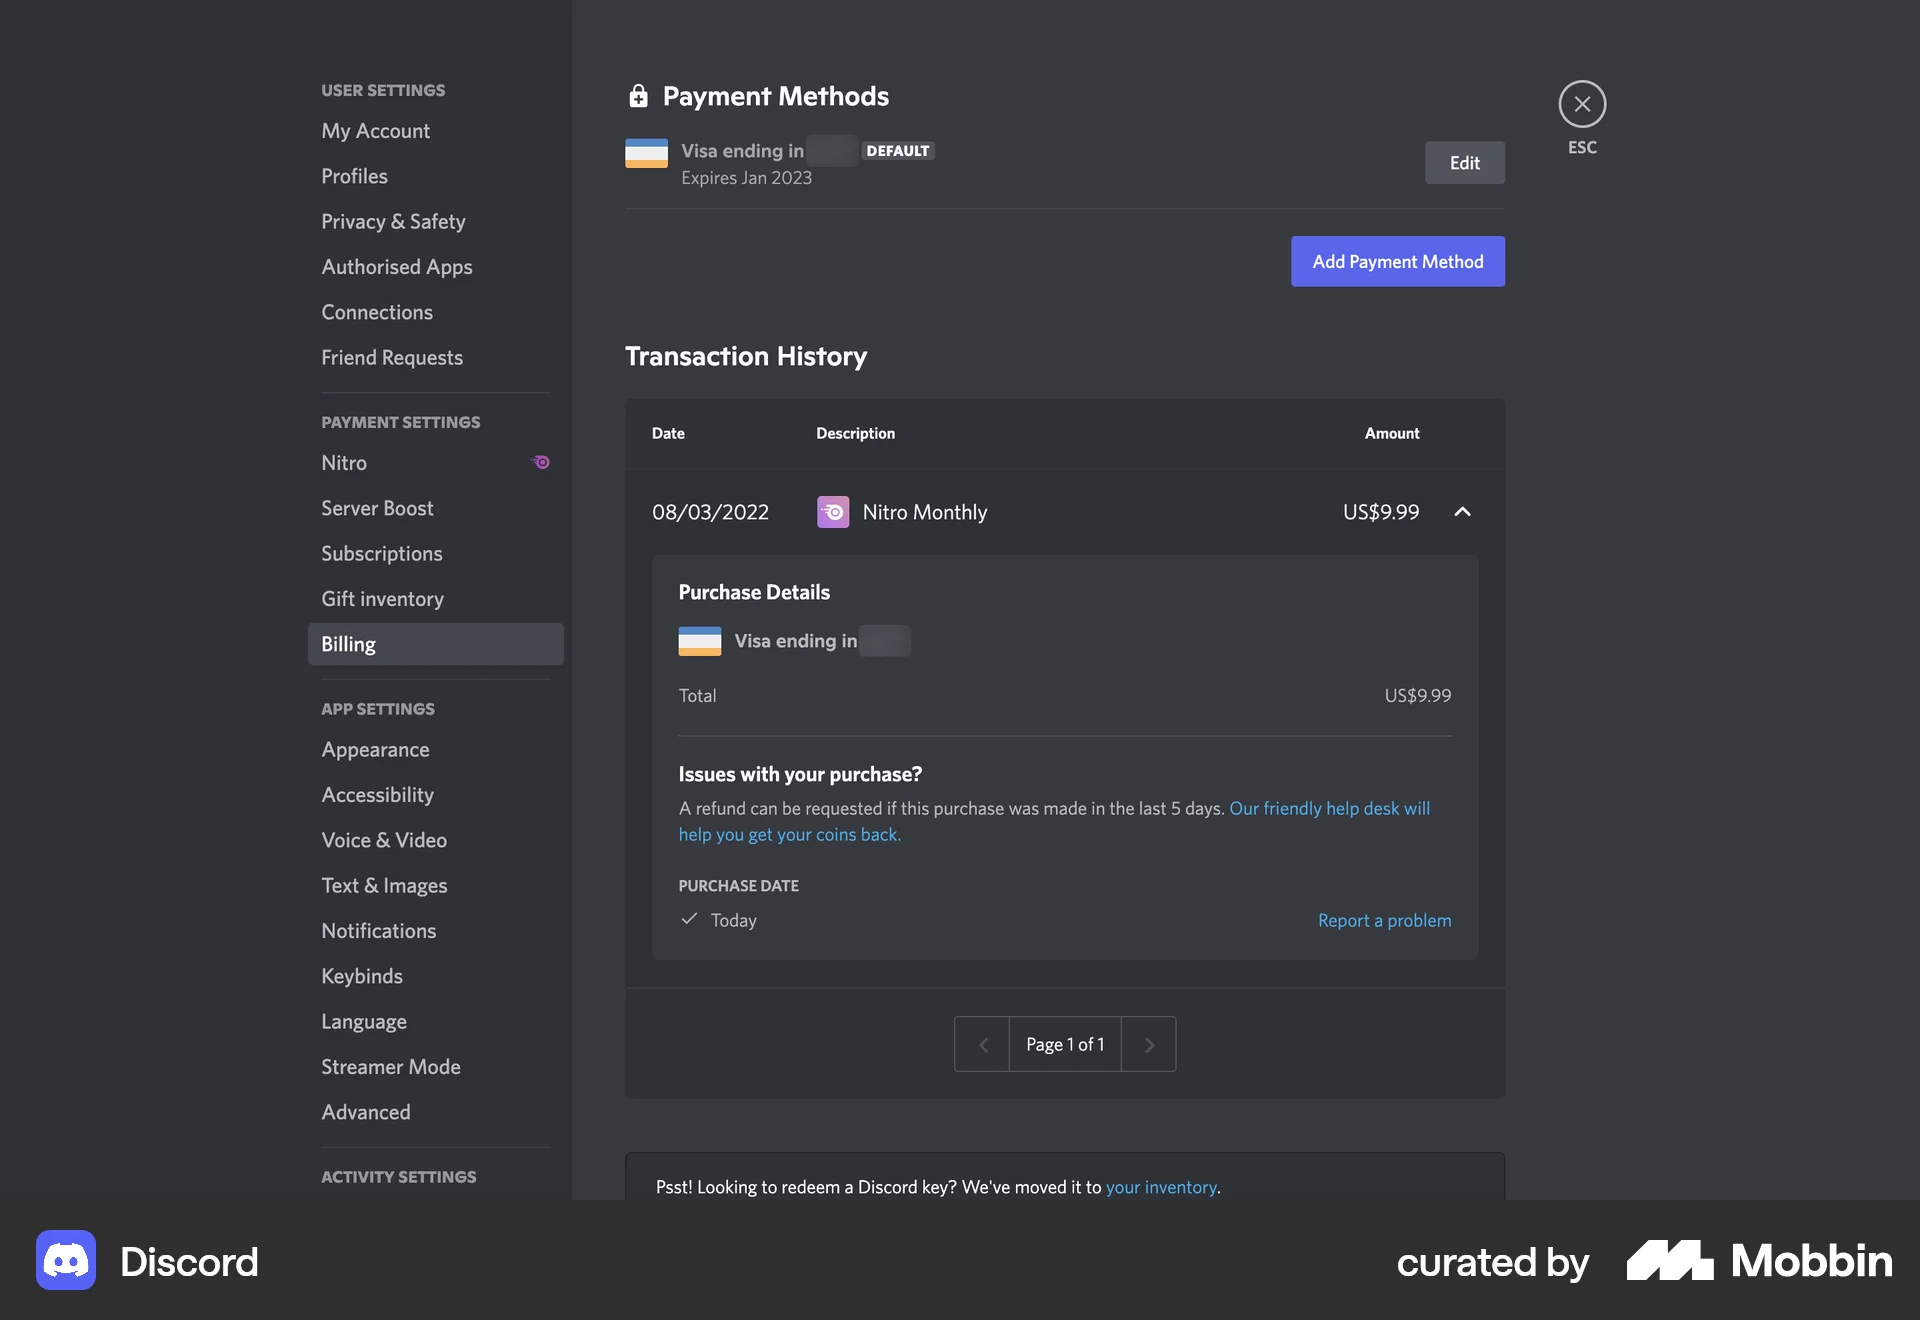
Task: Click the Discord logo at bottom left
Action: pos(64,1260)
